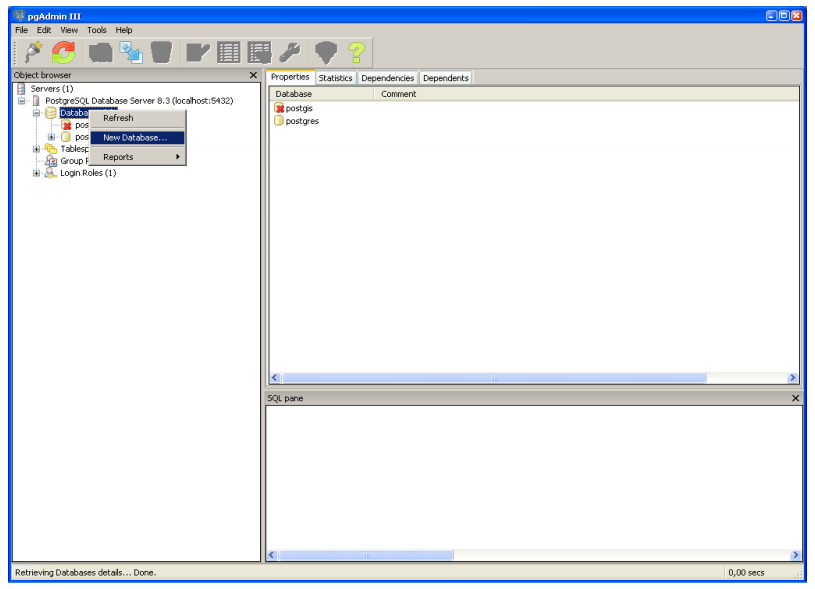Screen dimensions: 815x589
Task: Click the Database column header
Action: [321, 94]
